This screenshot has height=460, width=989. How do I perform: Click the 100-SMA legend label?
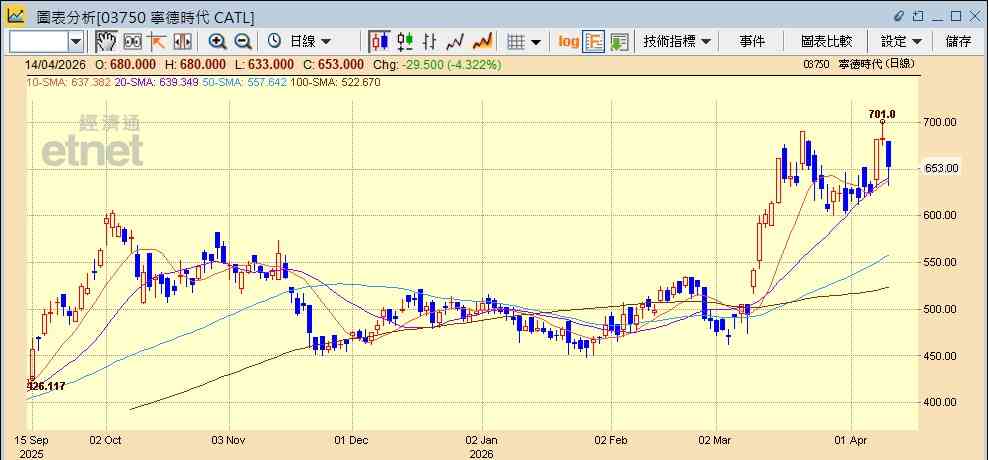point(335,82)
